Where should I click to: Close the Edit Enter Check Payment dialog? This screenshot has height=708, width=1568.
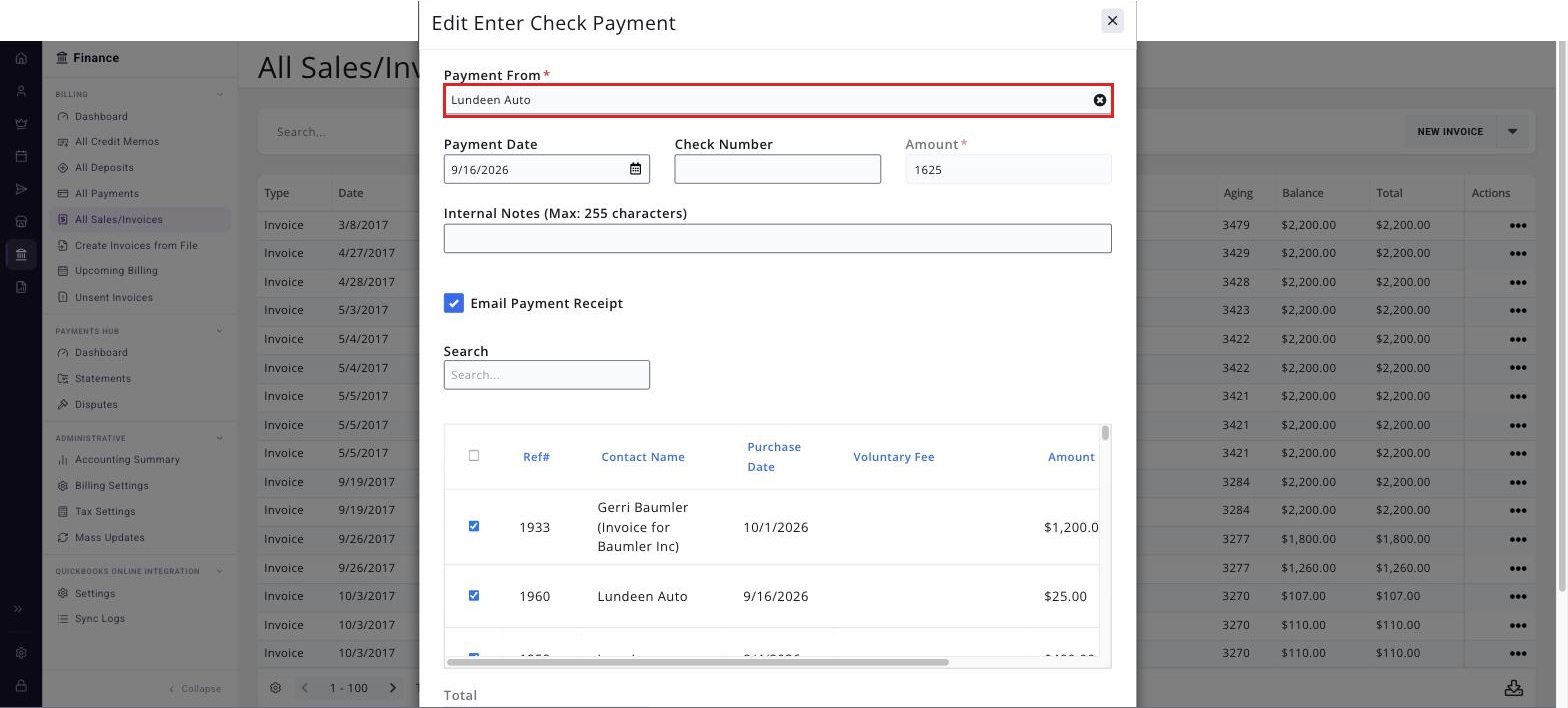[x=1112, y=21]
